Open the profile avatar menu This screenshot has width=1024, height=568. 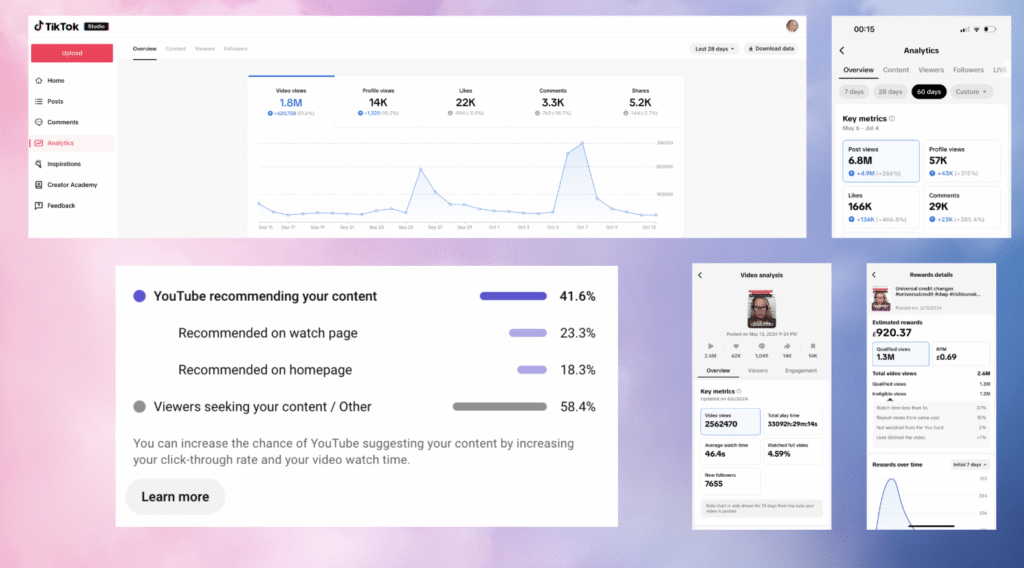pos(792,26)
